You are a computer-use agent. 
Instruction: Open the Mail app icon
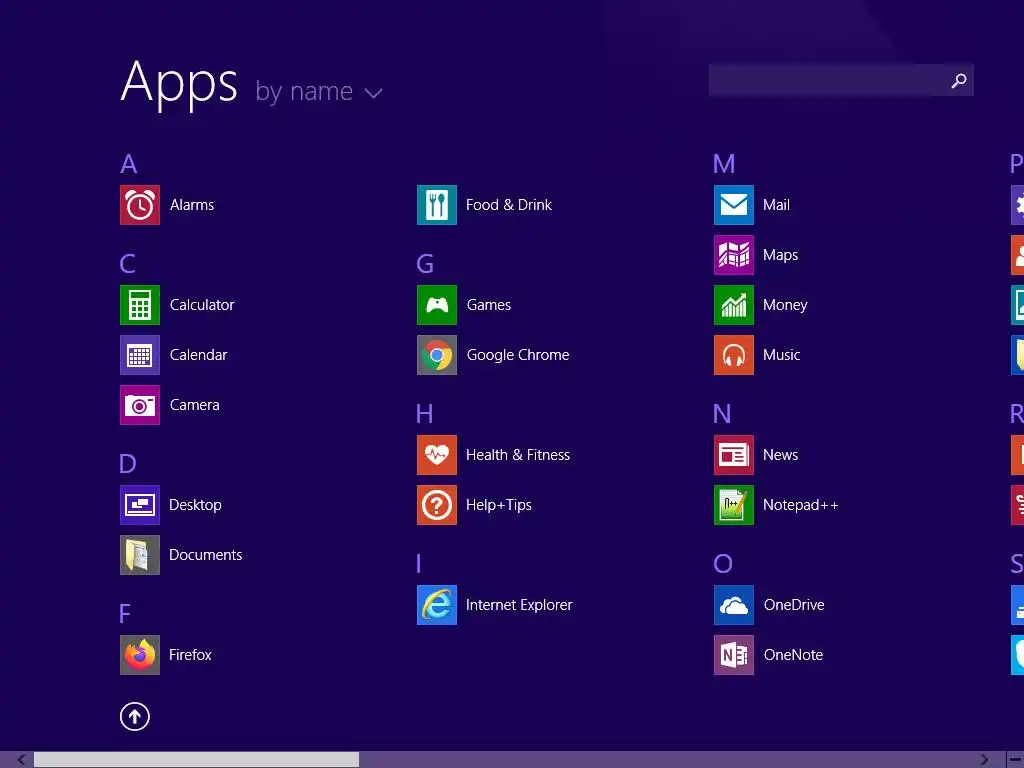click(734, 205)
